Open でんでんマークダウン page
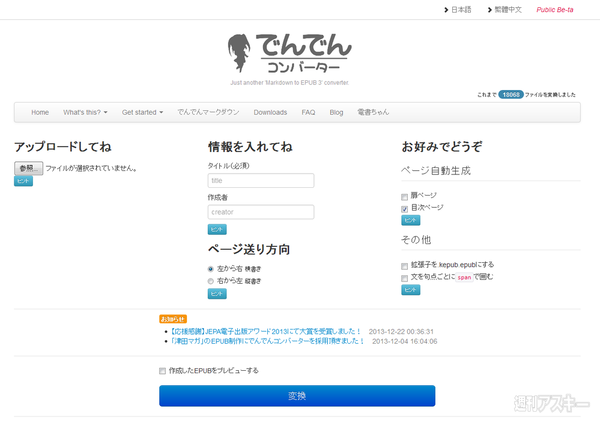Image resolution: width=600 pixels, height=423 pixels. pyautogui.click(x=208, y=112)
